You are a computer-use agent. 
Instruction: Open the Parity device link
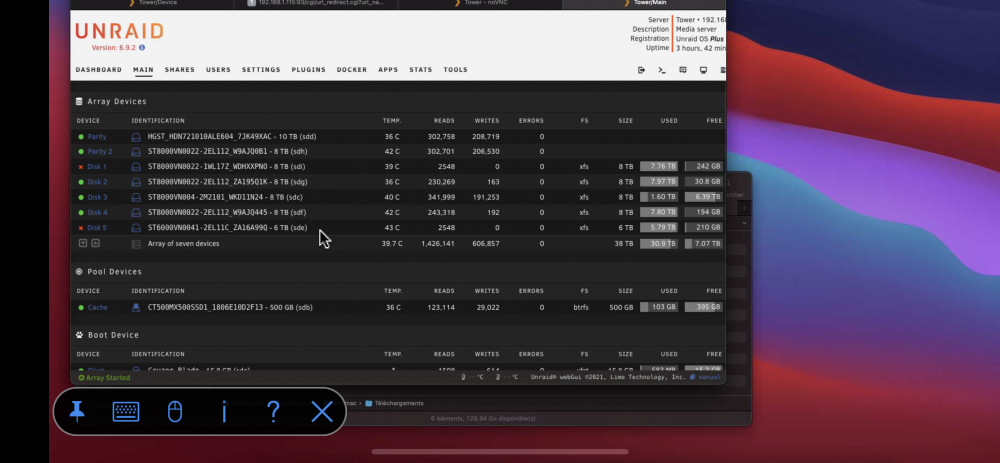[97, 136]
